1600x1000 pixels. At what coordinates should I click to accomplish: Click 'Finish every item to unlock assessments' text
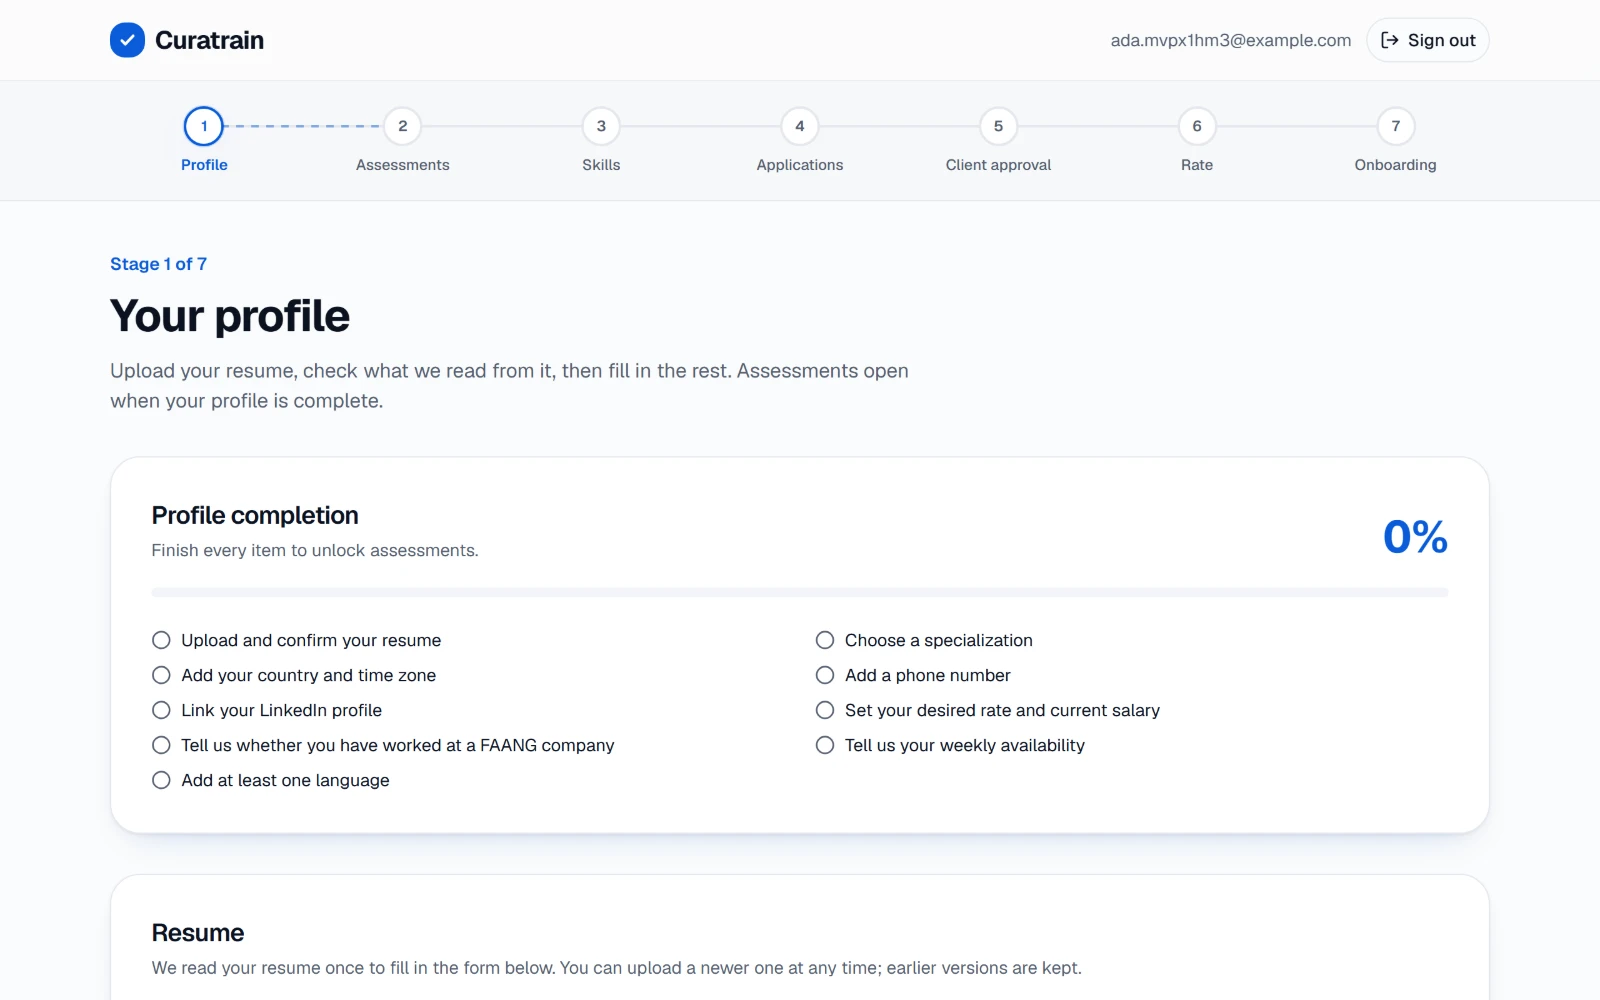(x=315, y=551)
